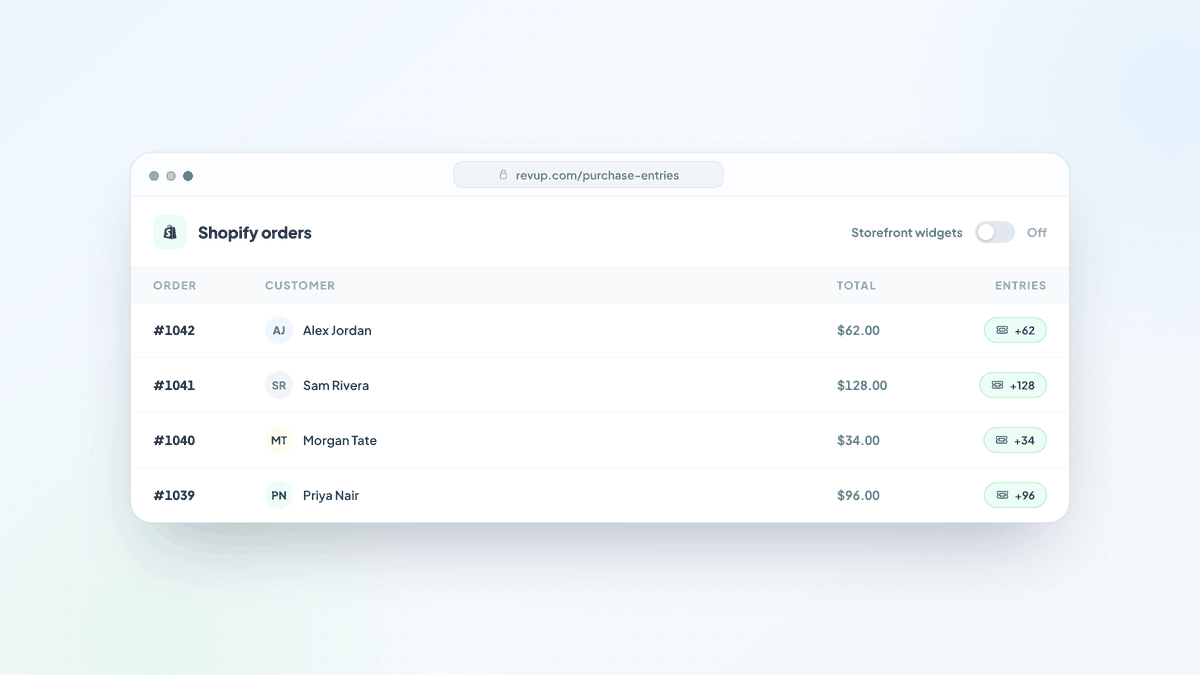Click the first gray window control dot

point(154,176)
